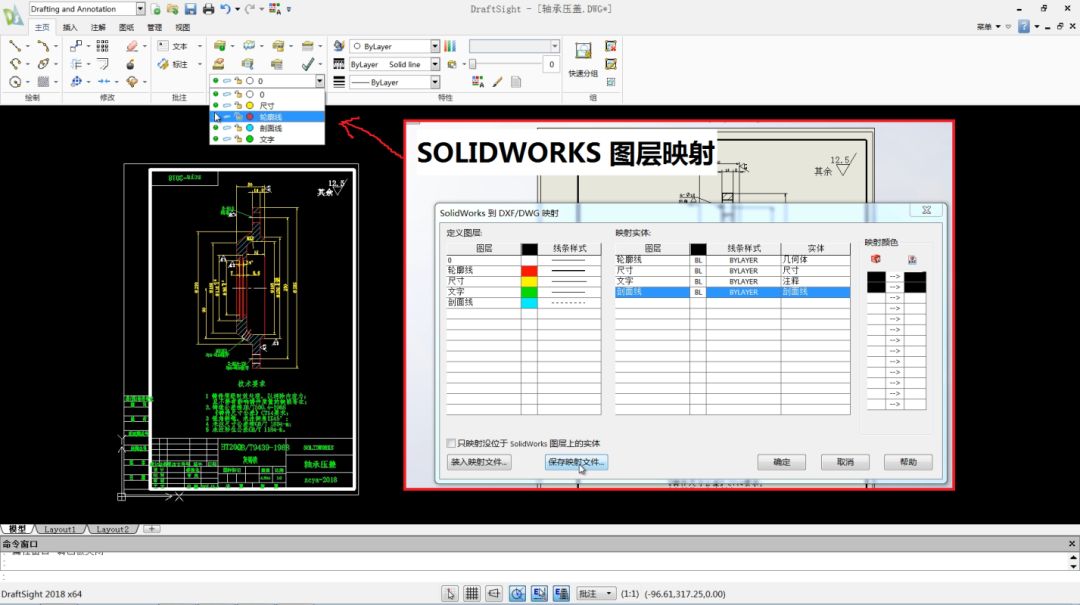This screenshot has height=605, width=1080.
Task: Click the property painter brush icon
Action: [x=497, y=82]
